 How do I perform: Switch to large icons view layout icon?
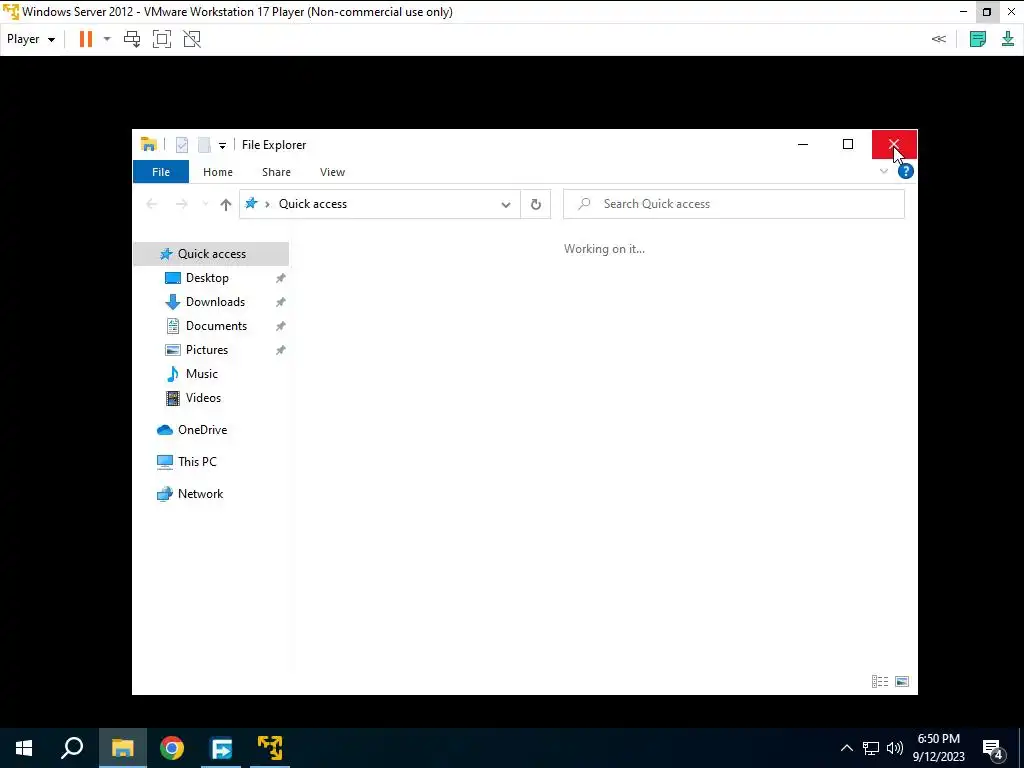tap(902, 682)
